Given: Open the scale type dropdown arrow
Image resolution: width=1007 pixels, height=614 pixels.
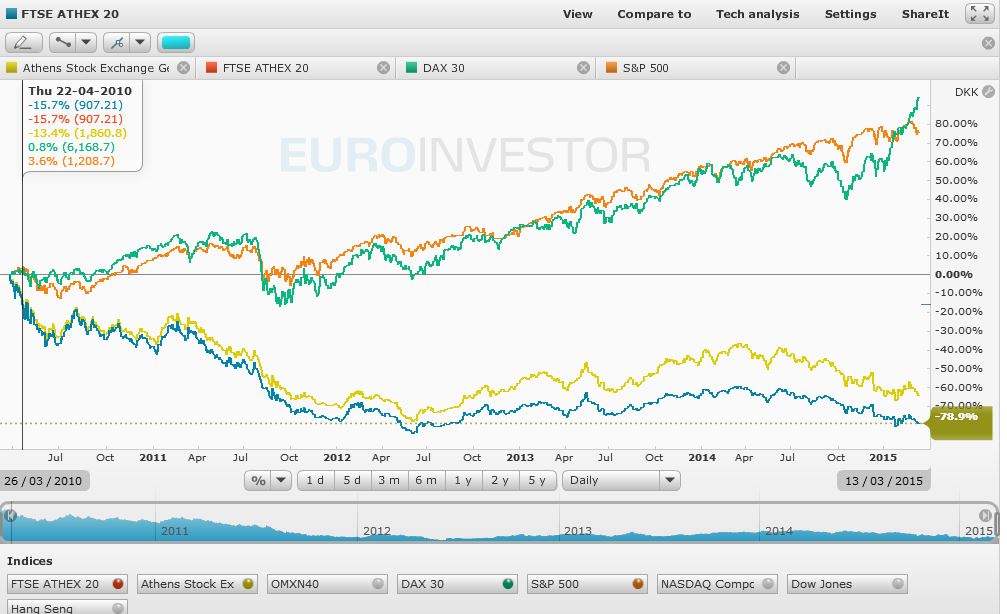Looking at the screenshot, I should pos(281,480).
